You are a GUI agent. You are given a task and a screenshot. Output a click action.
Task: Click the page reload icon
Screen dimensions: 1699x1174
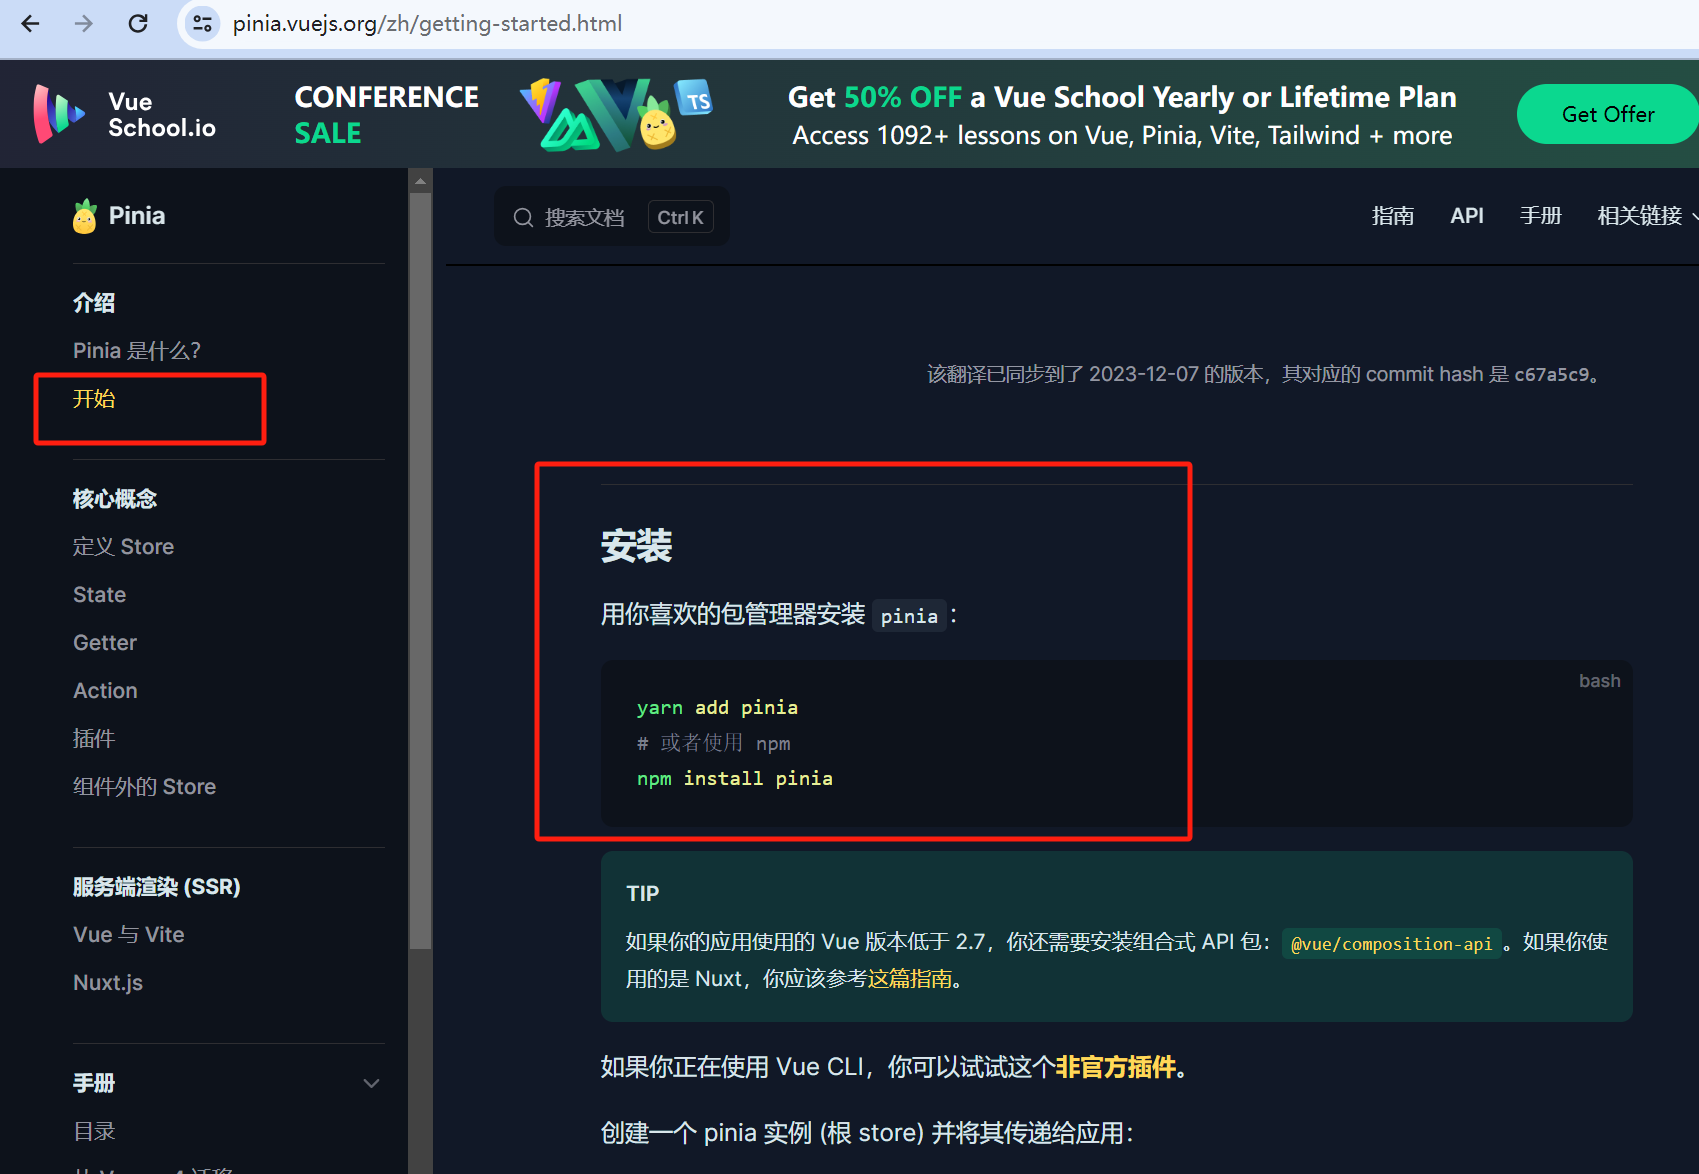click(x=138, y=23)
